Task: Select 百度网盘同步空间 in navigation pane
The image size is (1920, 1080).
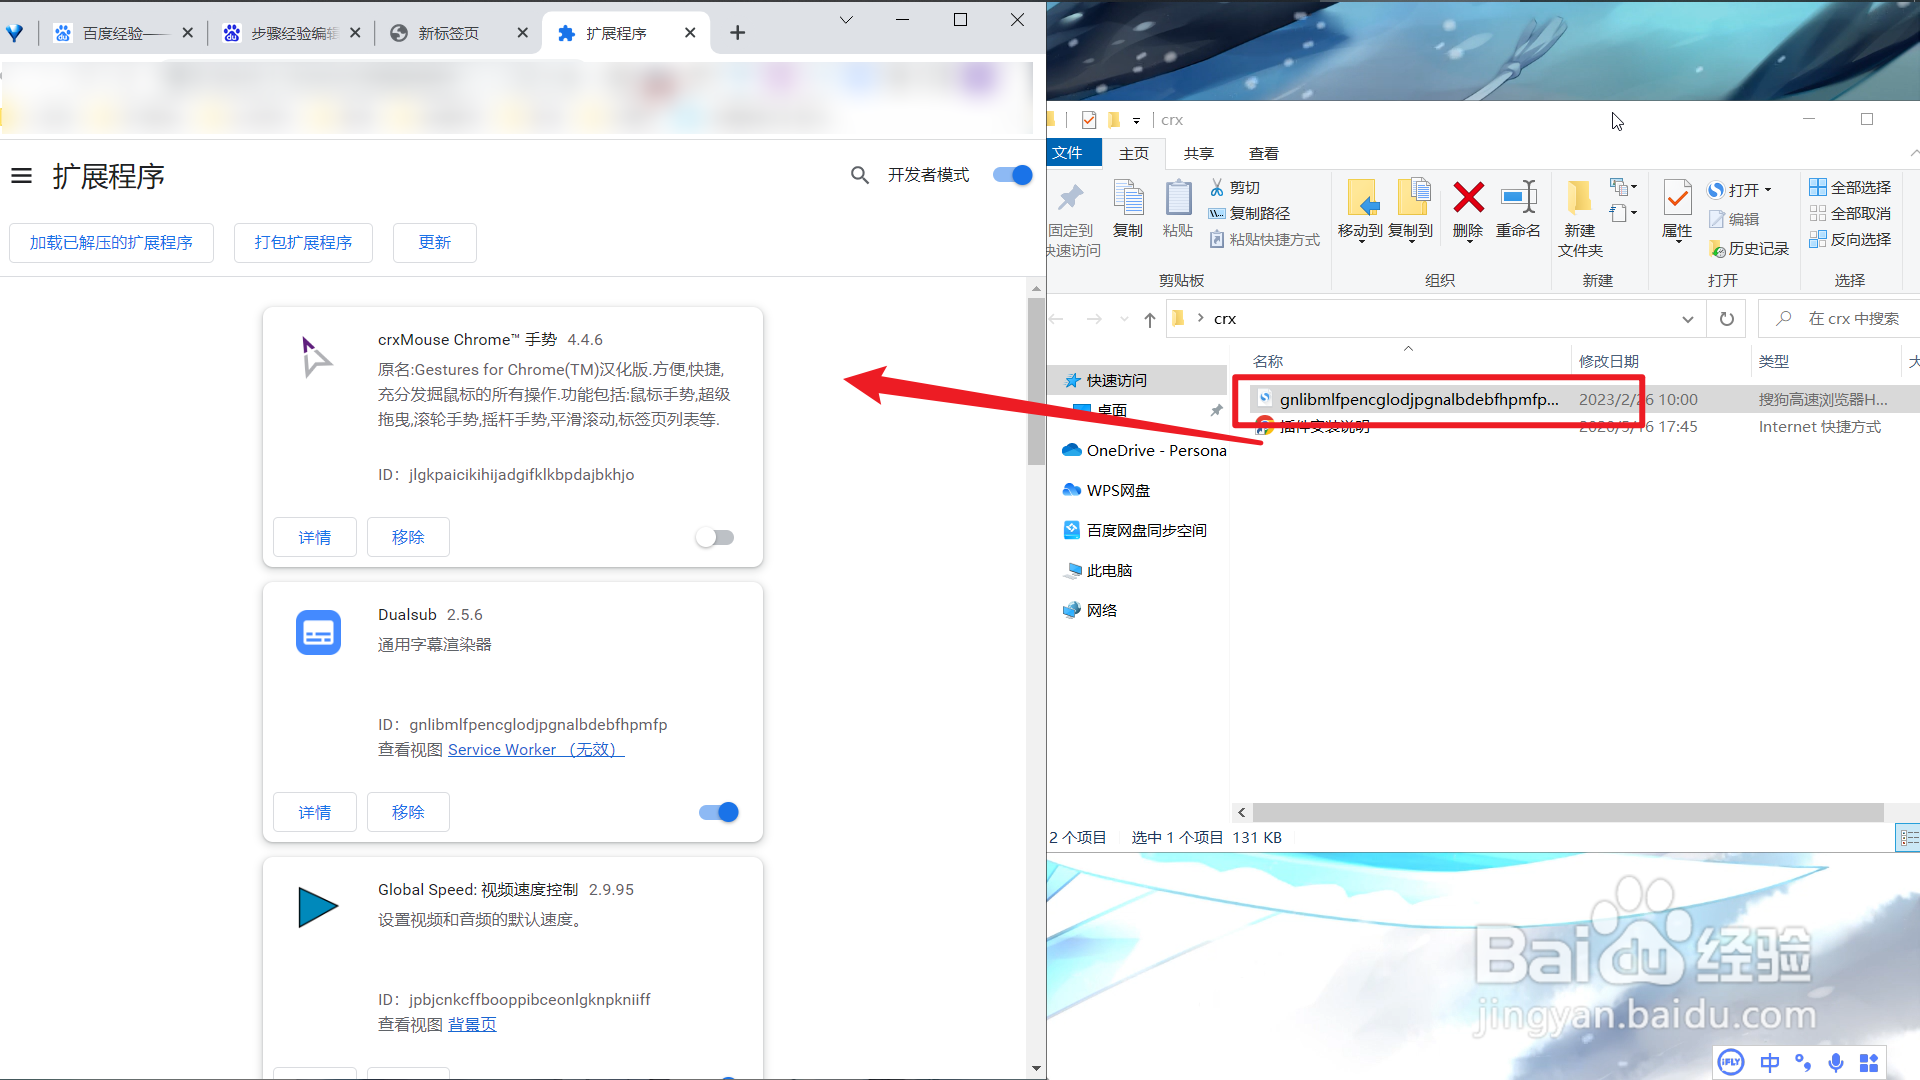Action: 1134,531
